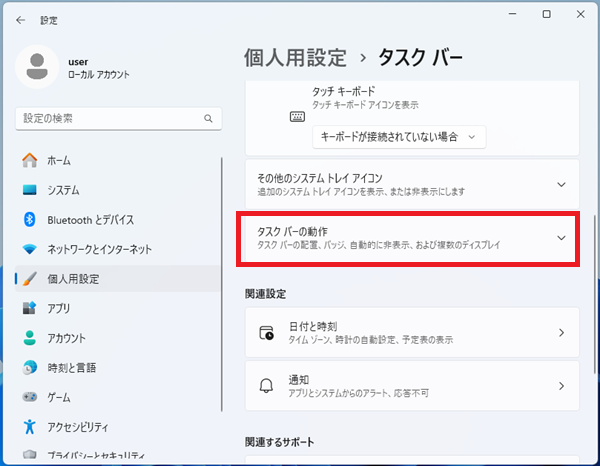Open the アカウント section
This screenshot has height=466, width=600.
[x=66, y=338]
